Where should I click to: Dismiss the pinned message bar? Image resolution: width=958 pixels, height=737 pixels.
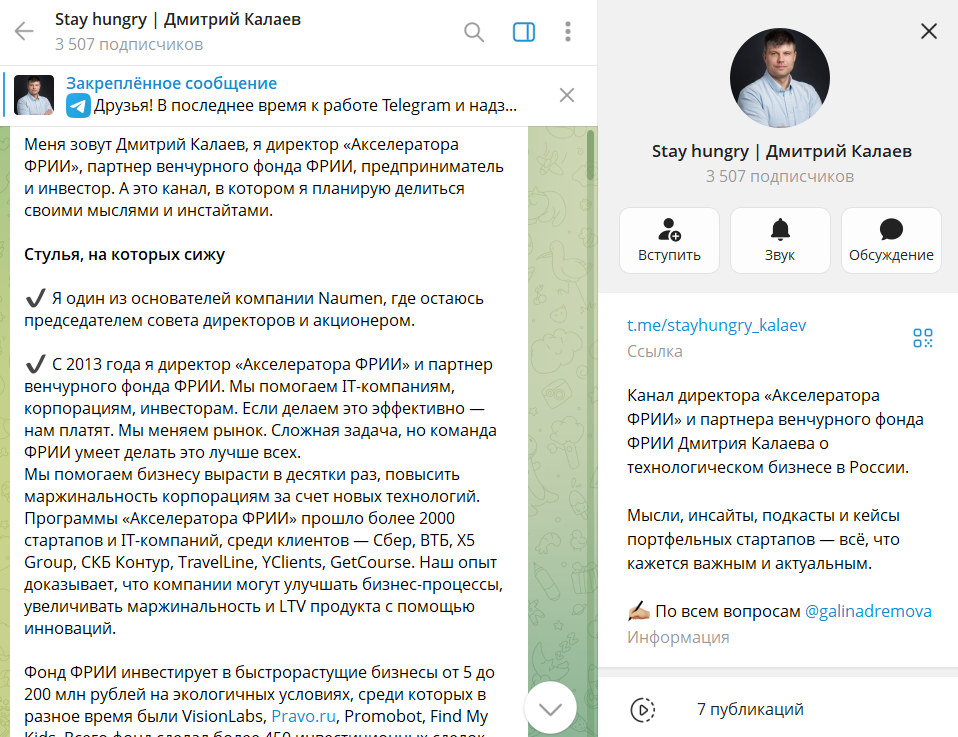pos(567,95)
